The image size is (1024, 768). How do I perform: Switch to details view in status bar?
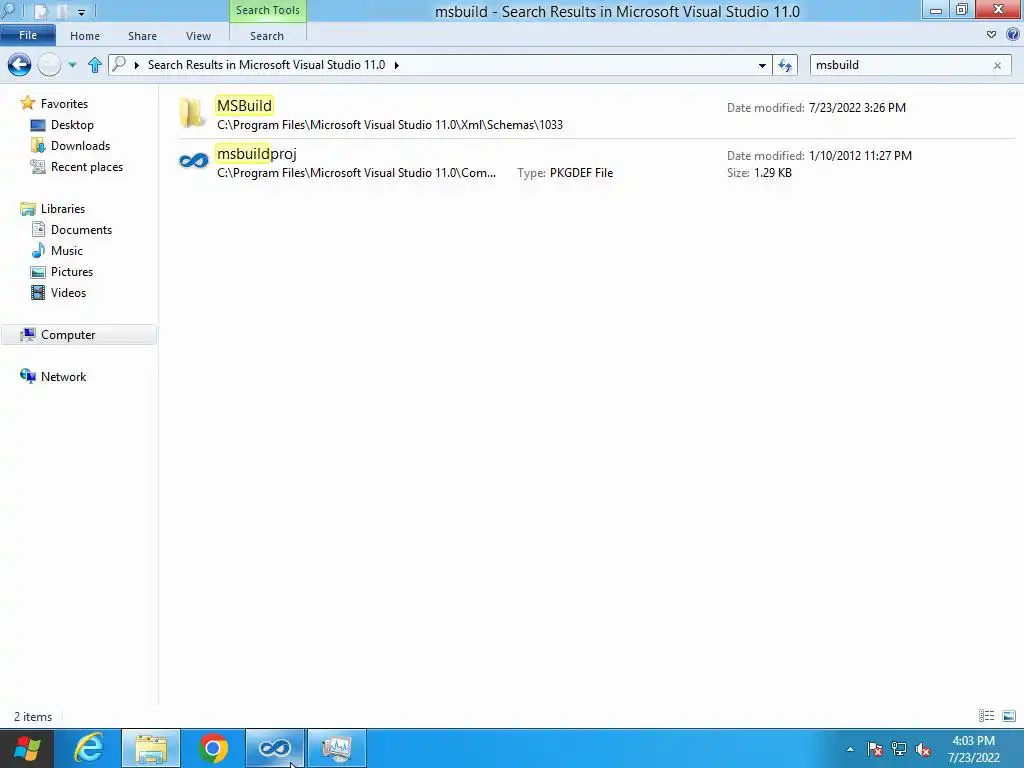coord(987,716)
